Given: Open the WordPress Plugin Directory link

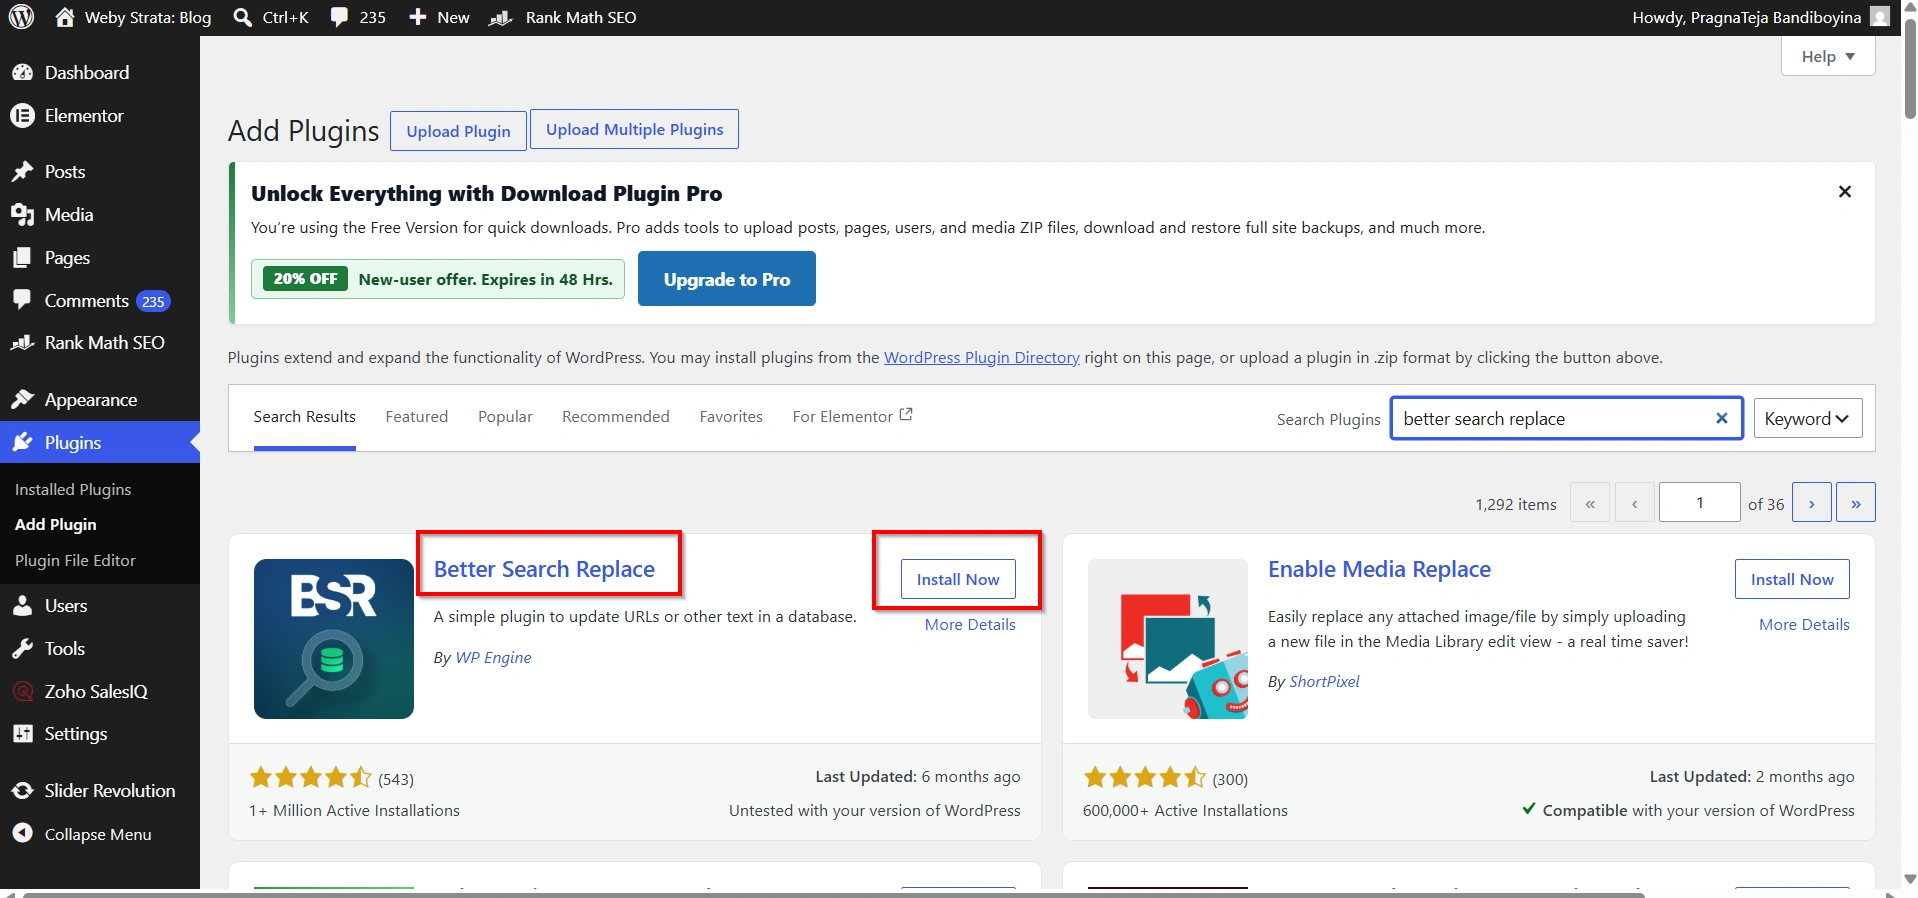Looking at the screenshot, I should click(982, 357).
